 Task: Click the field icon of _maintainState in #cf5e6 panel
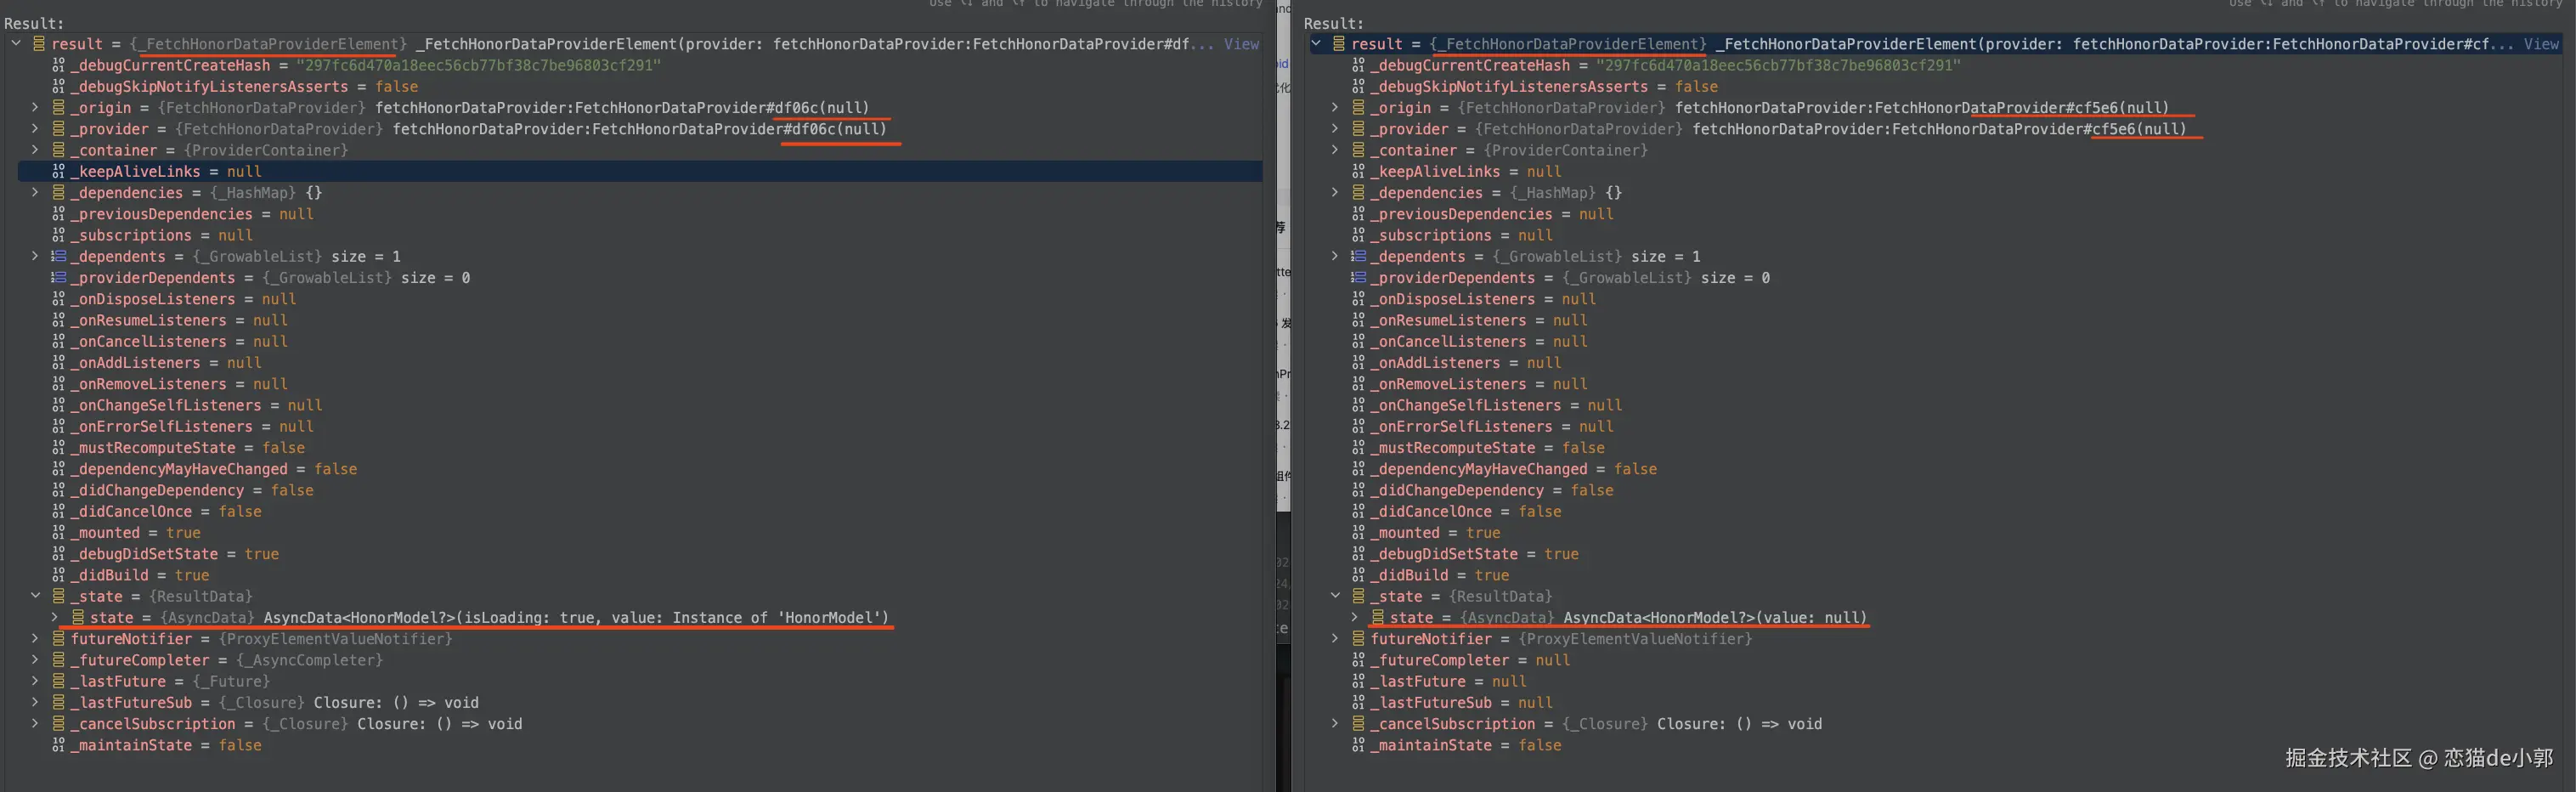tap(1358, 745)
